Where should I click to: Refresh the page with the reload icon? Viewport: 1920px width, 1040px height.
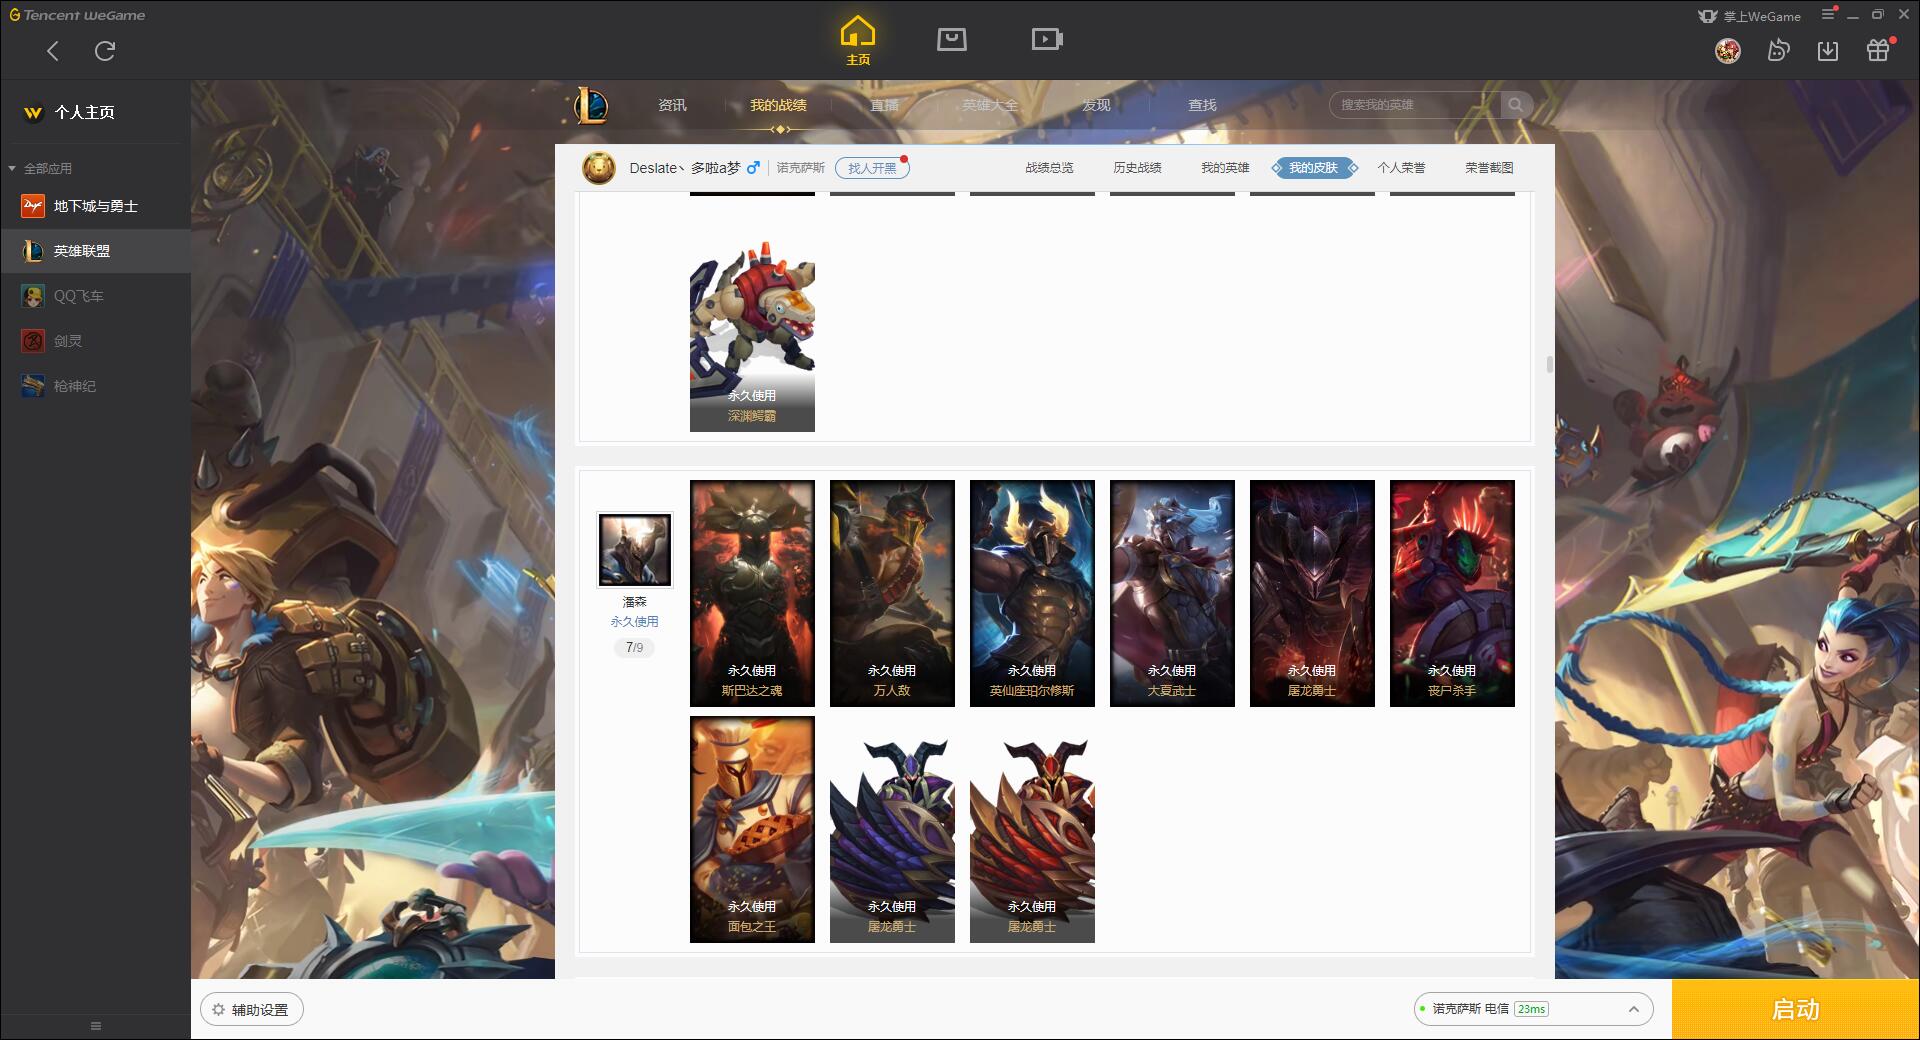click(x=105, y=51)
